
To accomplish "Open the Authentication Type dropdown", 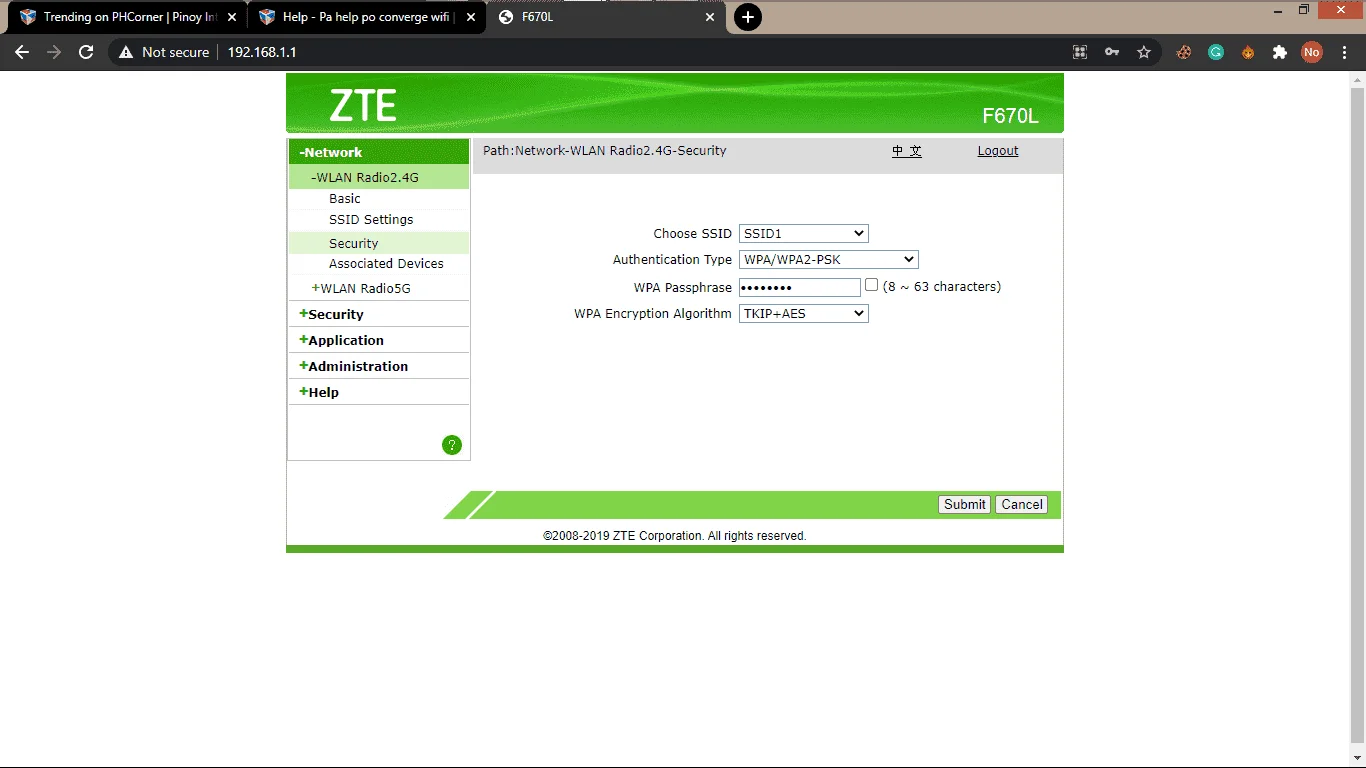I will point(829,259).
